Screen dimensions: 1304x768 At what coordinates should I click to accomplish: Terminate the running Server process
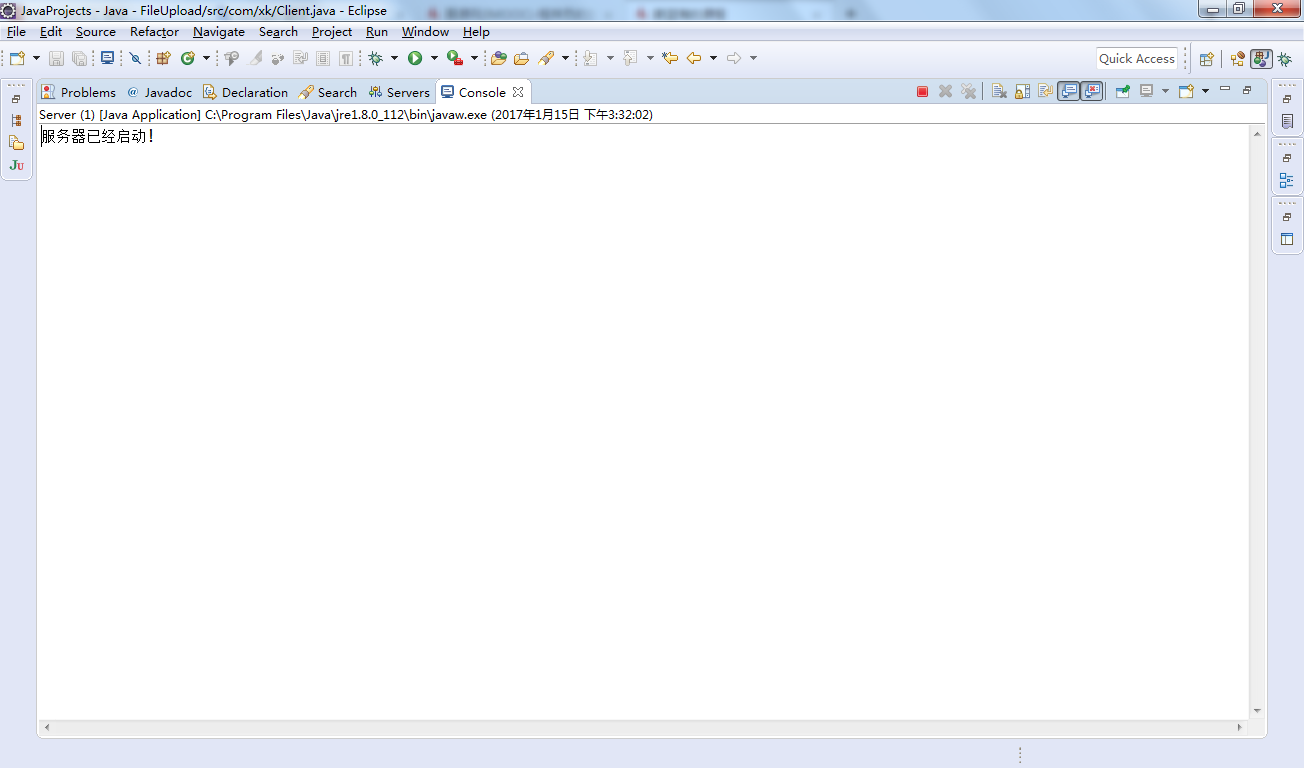tap(922, 92)
